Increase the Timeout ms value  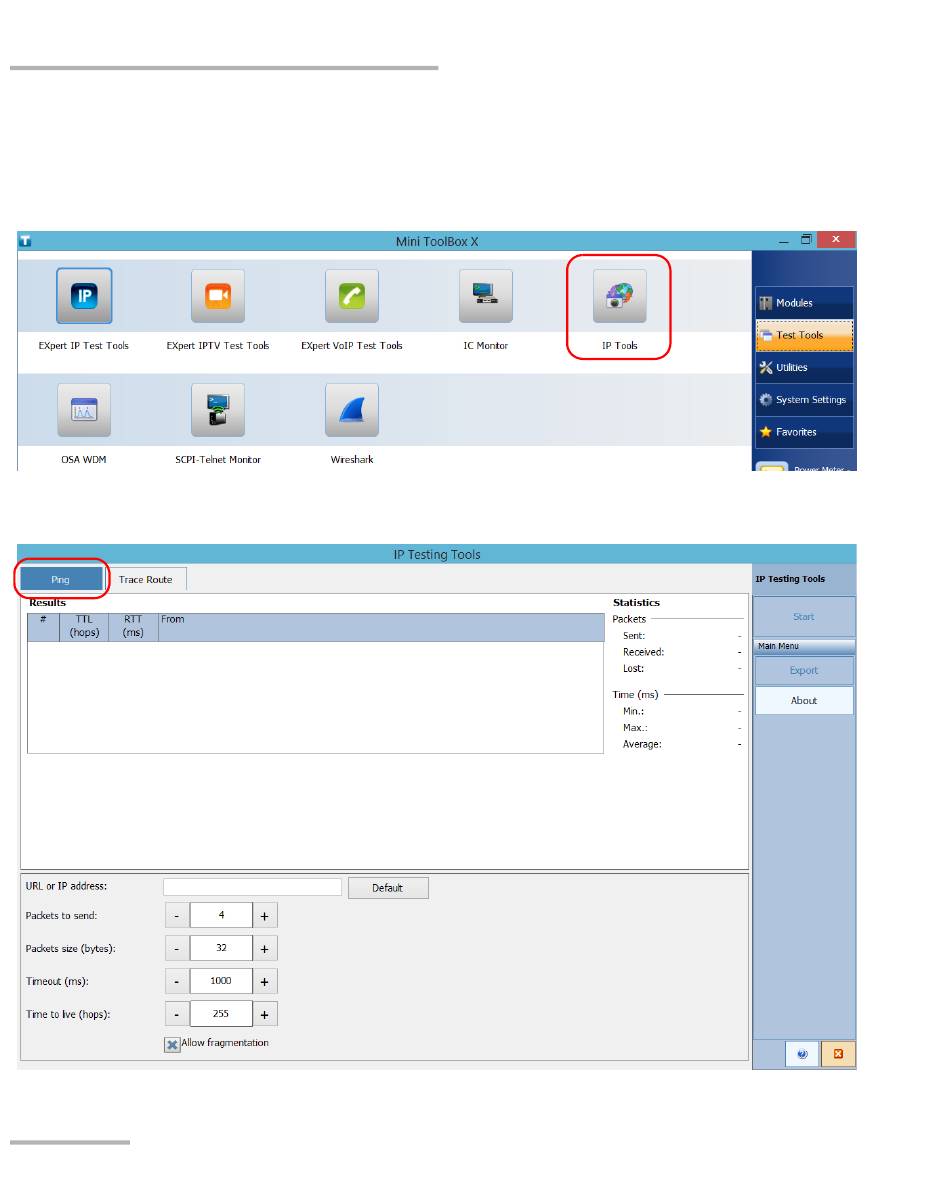click(264, 981)
